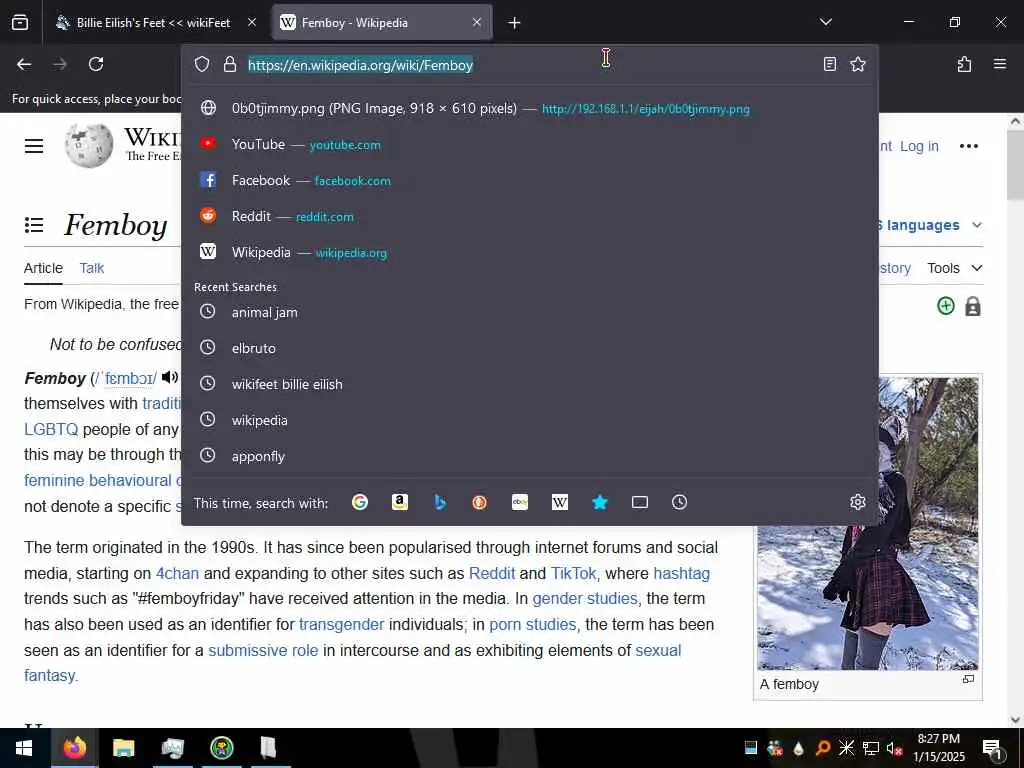Bookmark this page with star icon
The image size is (1024, 768).
point(857,64)
